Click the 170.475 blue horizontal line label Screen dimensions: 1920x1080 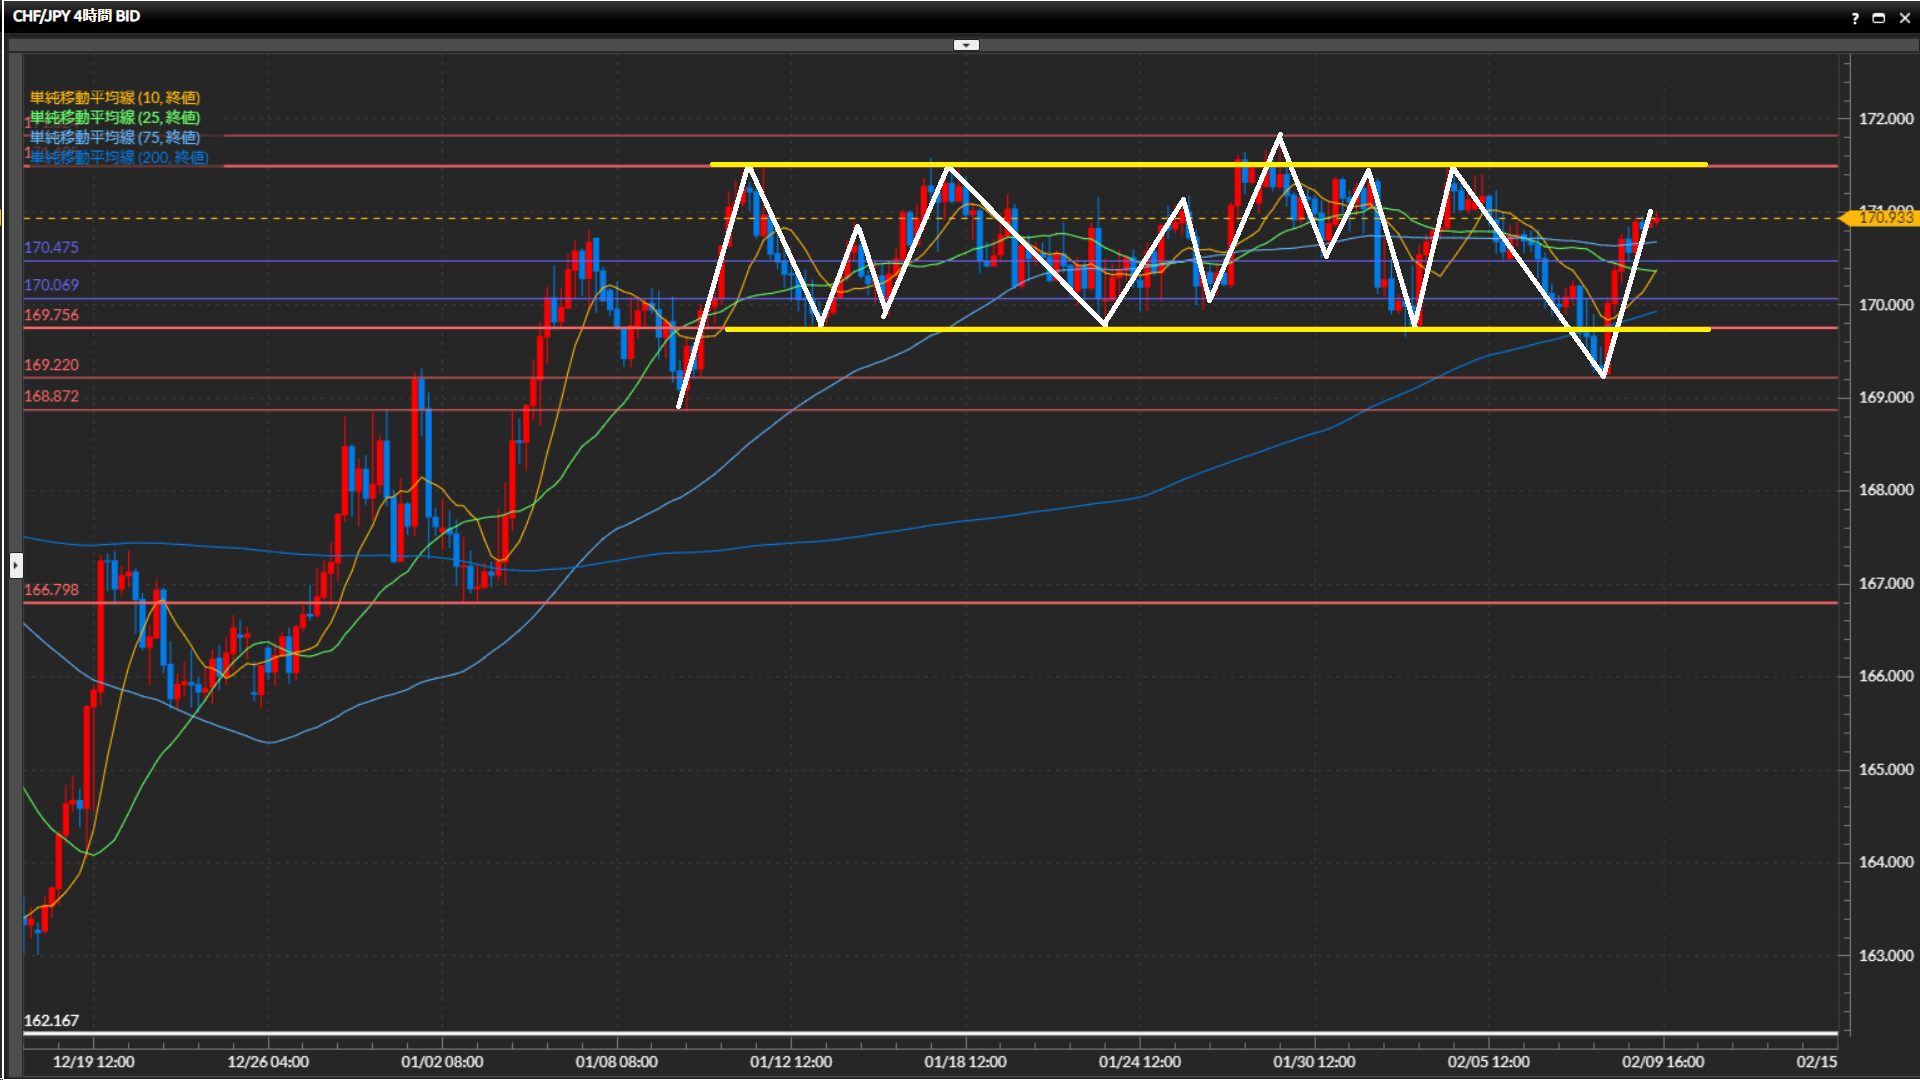point(51,247)
